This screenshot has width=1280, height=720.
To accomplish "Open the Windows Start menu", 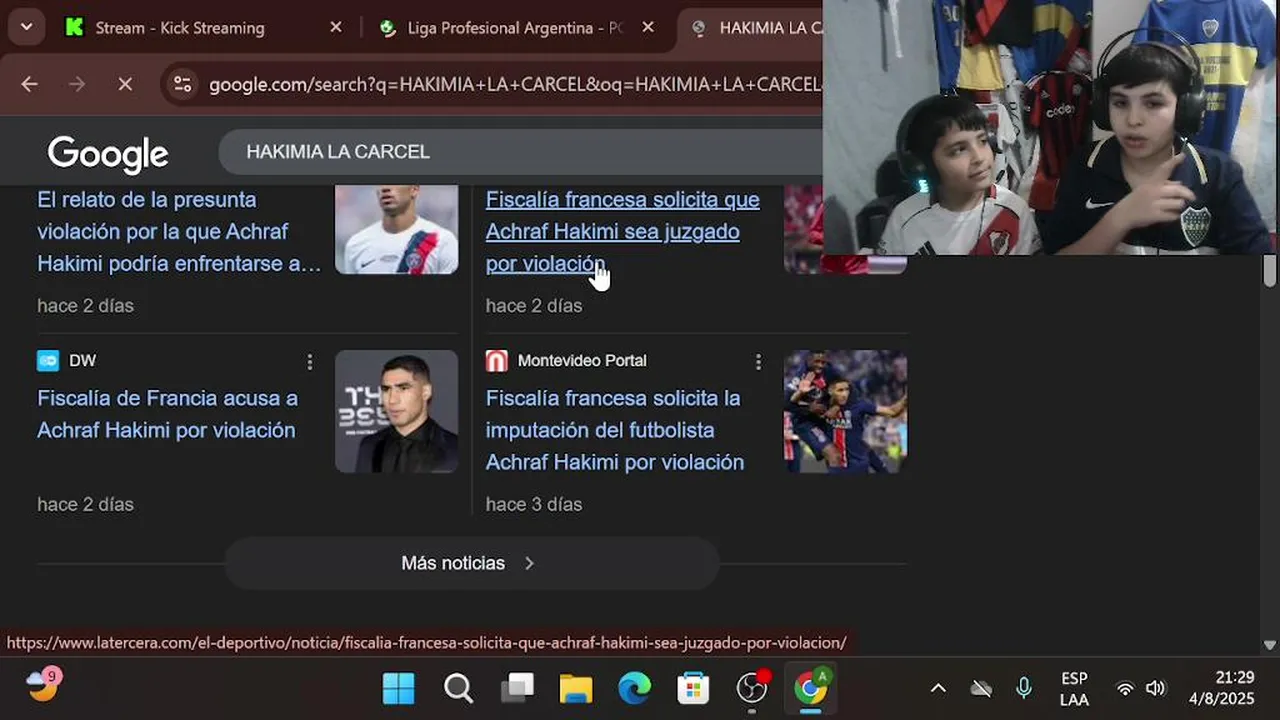I will [x=398, y=688].
